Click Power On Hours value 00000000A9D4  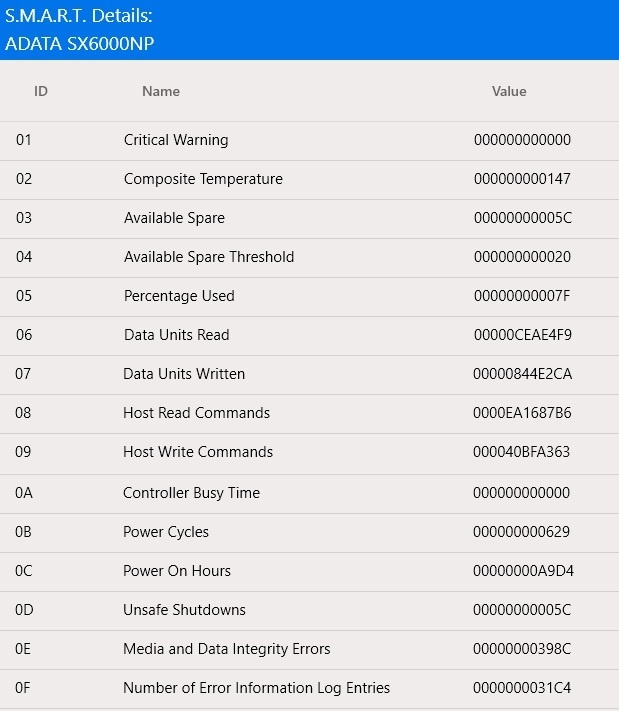pyautogui.click(x=523, y=570)
